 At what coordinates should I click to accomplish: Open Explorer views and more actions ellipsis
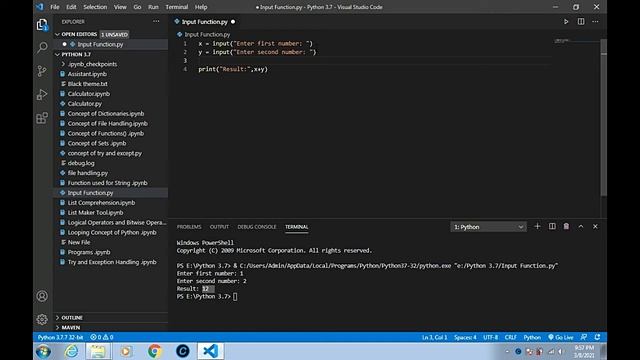pyautogui.click(x=156, y=22)
